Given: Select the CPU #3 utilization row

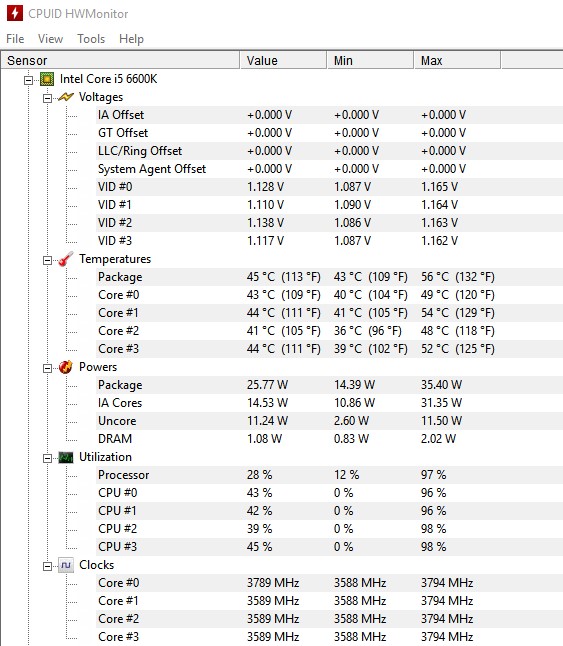Looking at the screenshot, I should click(x=329, y=547).
